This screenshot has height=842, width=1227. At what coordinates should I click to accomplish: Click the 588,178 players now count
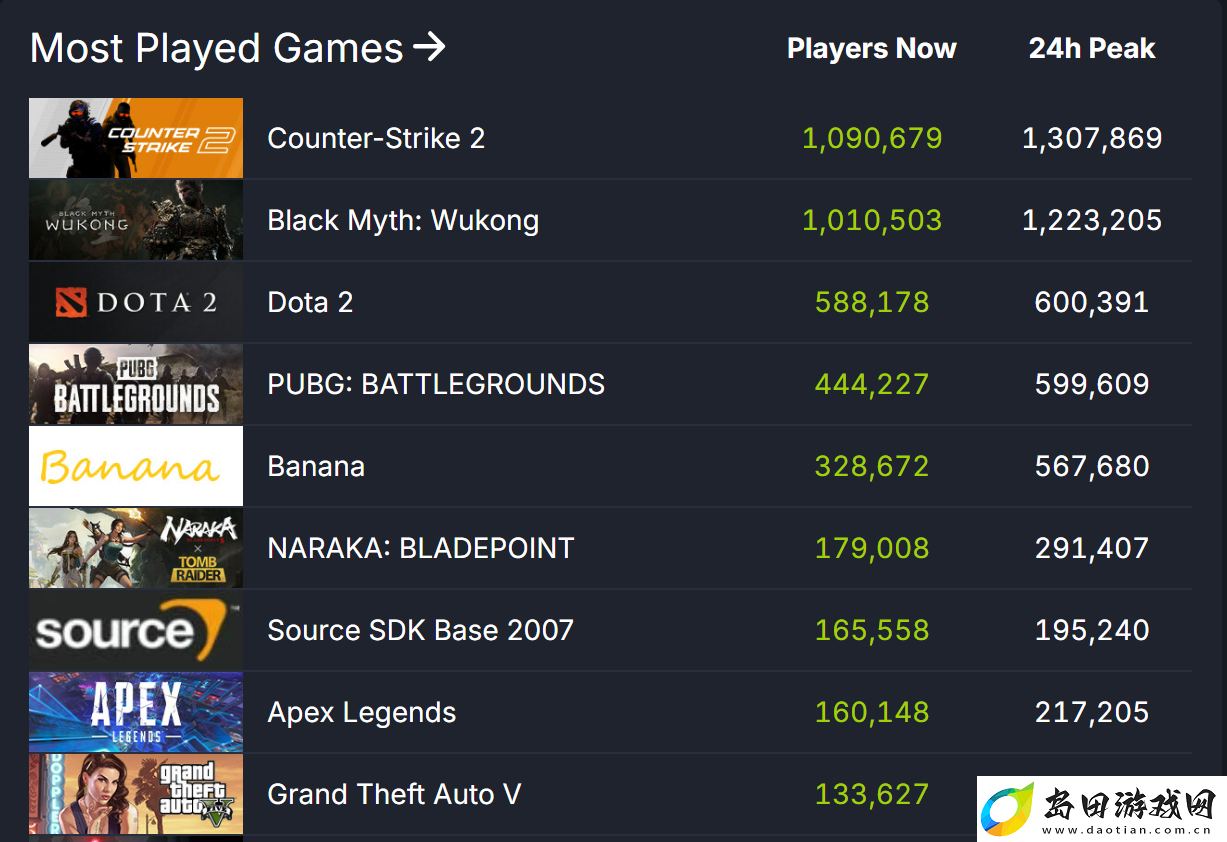click(x=872, y=302)
